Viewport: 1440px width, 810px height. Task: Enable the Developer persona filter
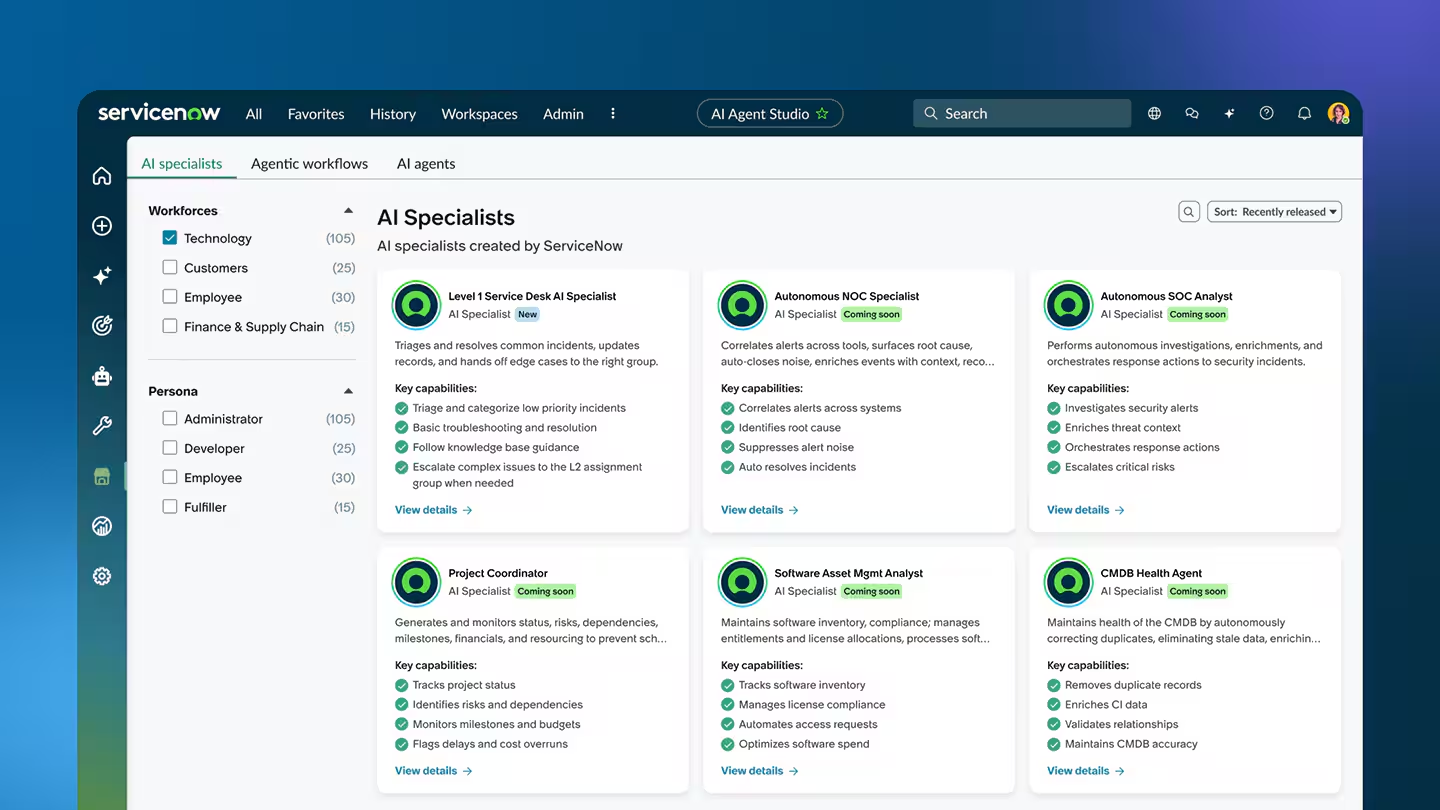coord(170,448)
